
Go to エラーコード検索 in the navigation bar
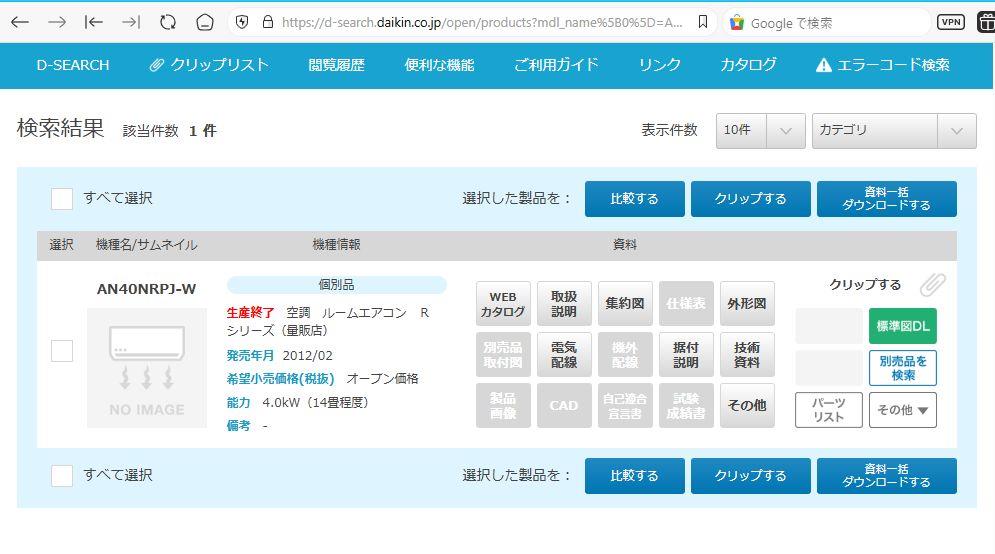883,65
